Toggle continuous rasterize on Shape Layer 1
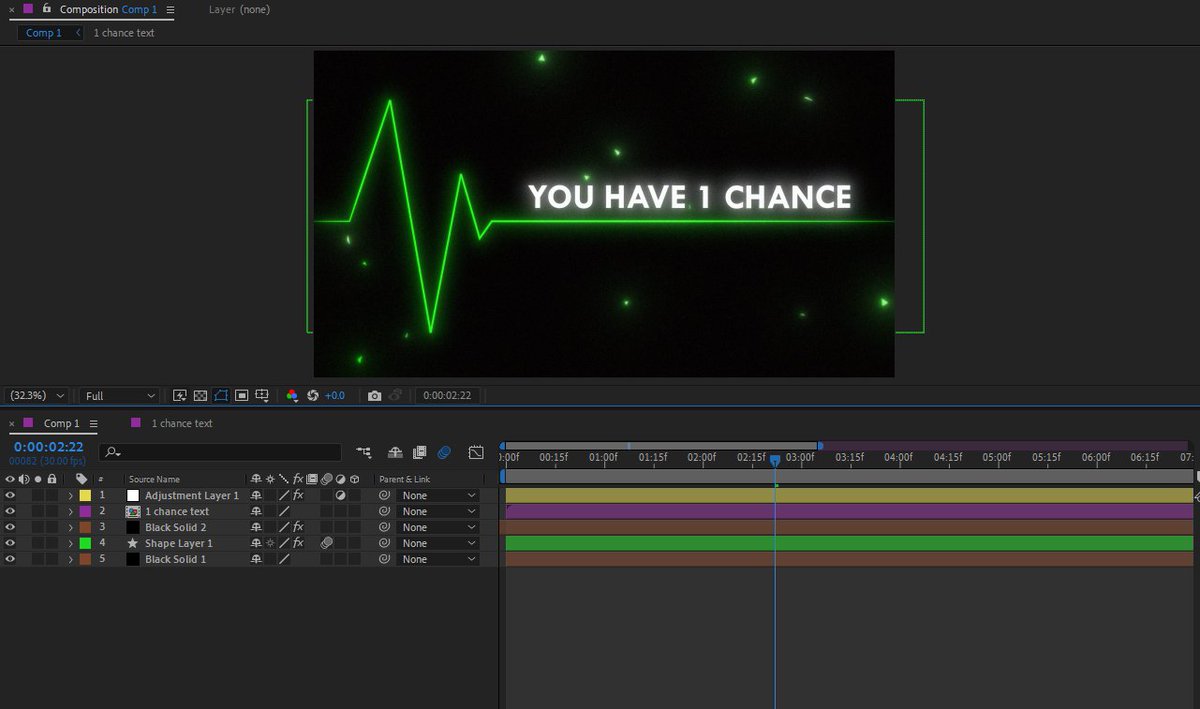The width and height of the screenshot is (1200, 709). 270,544
